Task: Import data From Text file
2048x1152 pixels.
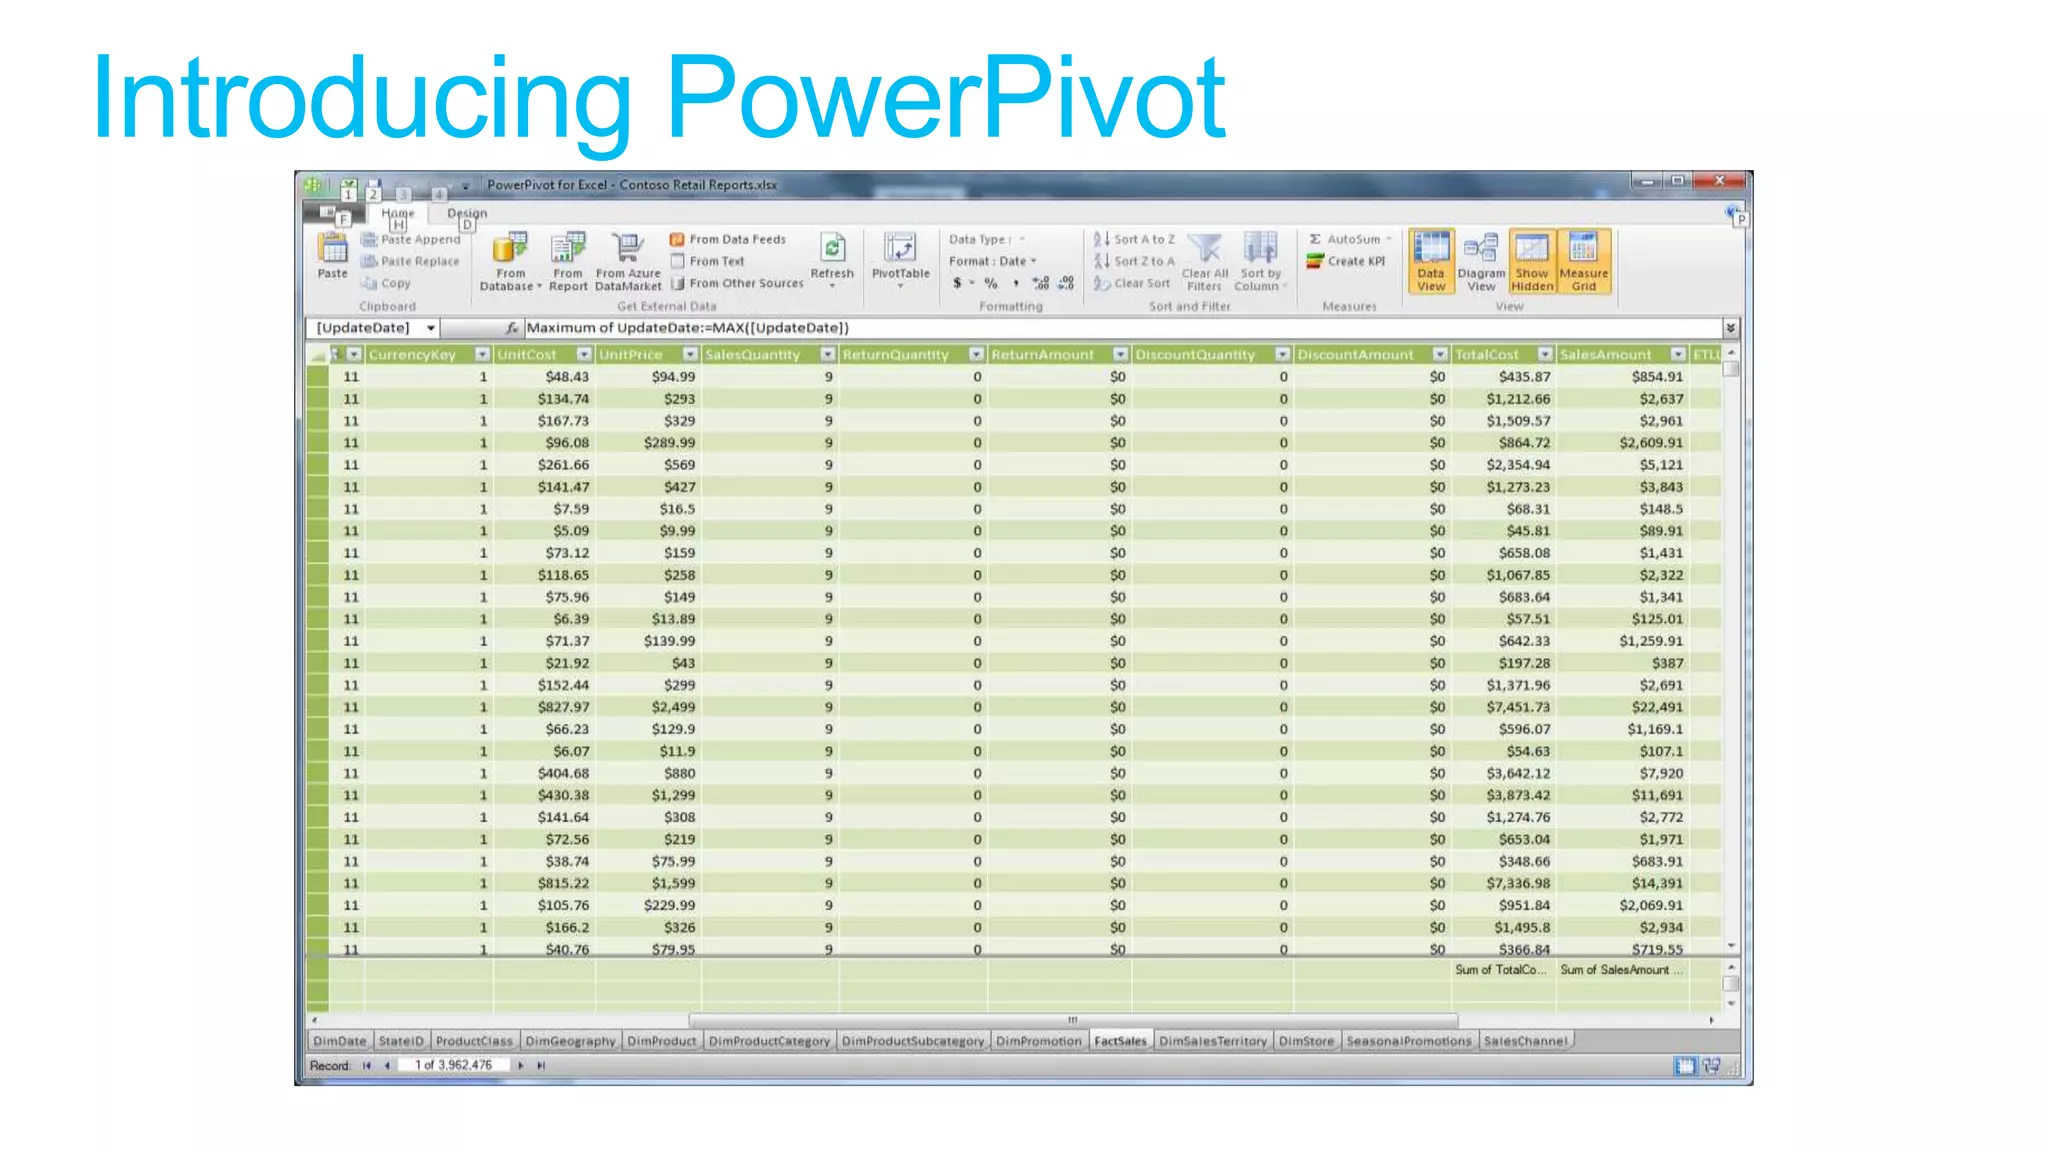Action: pyautogui.click(x=707, y=262)
